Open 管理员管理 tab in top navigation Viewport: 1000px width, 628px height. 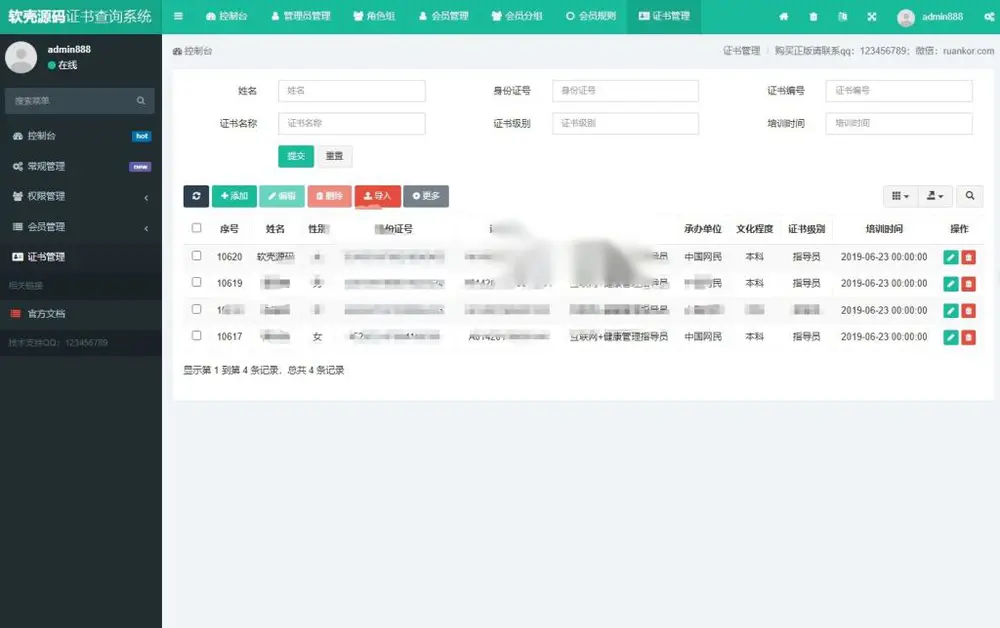(300, 16)
